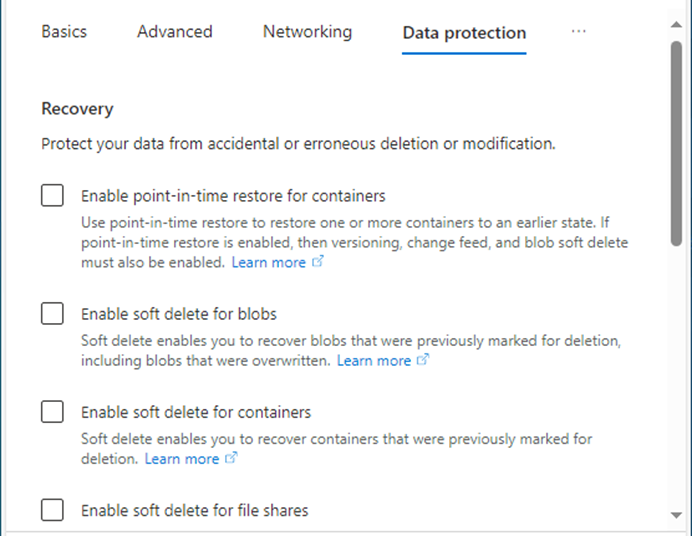The width and height of the screenshot is (692, 536).
Task: Go to the Networking tab
Action: point(308,32)
